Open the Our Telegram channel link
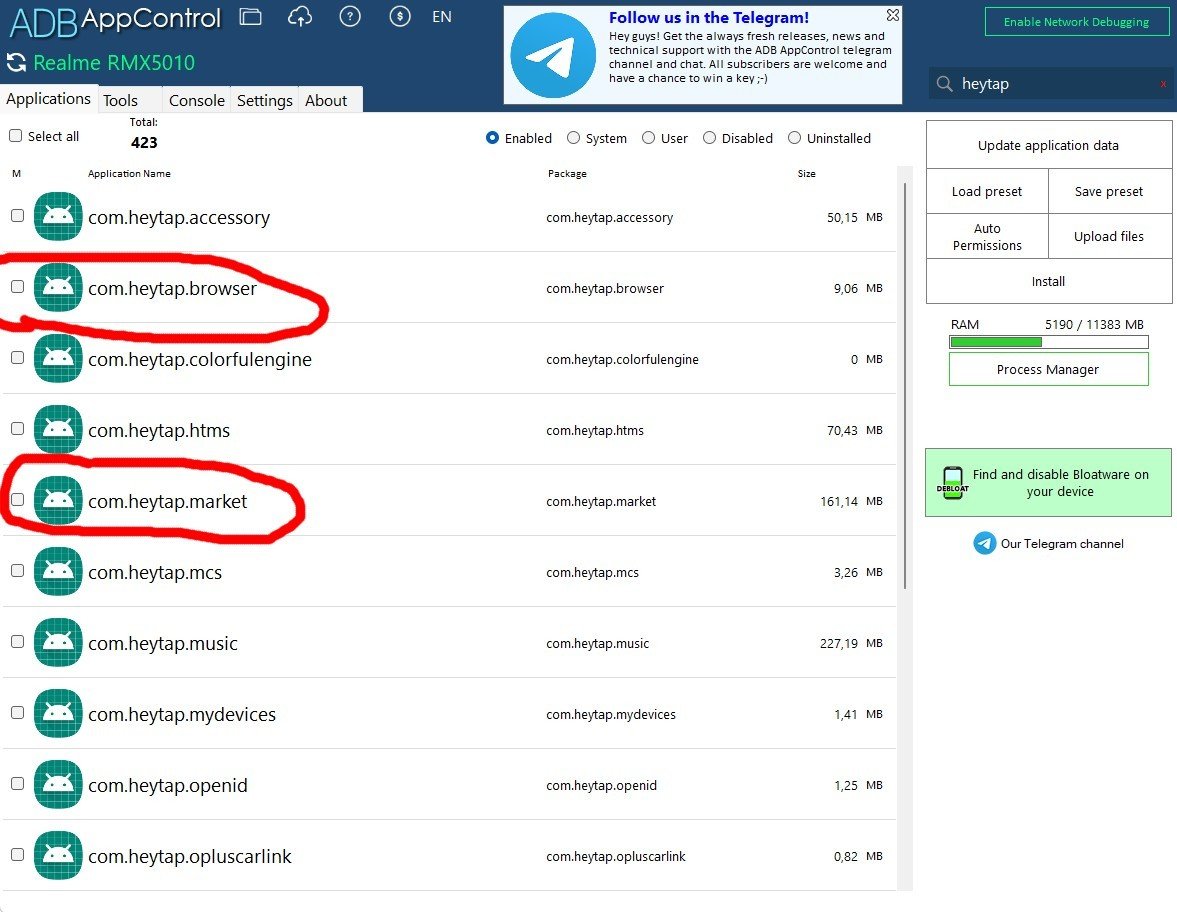 [1061, 543]
